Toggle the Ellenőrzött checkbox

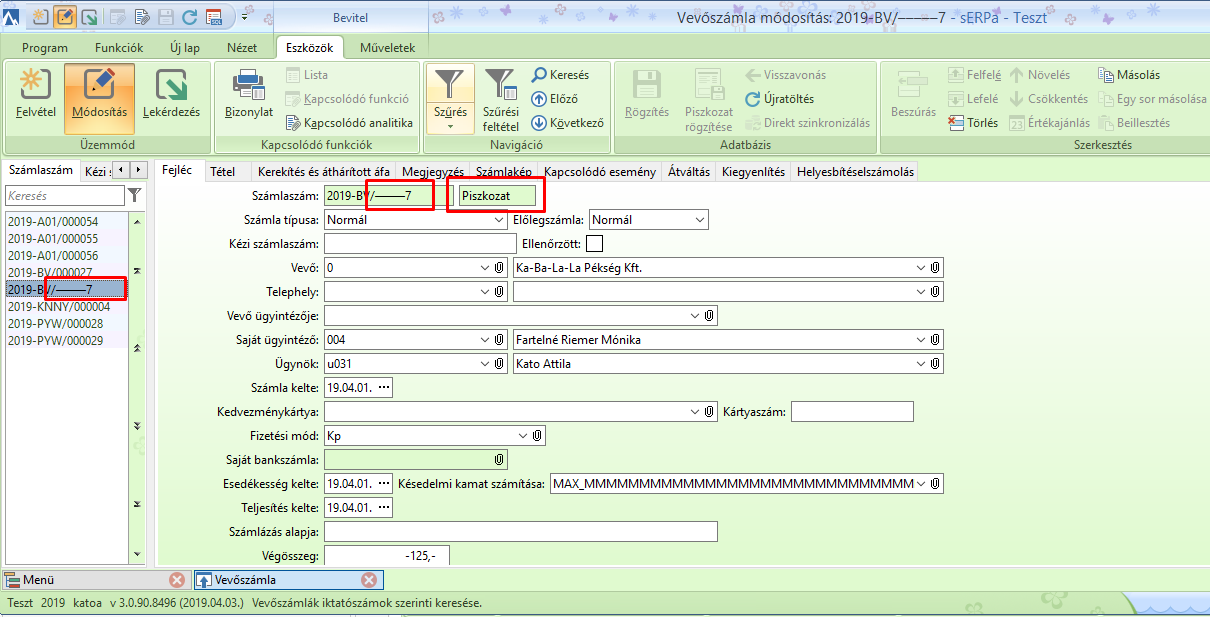[x=595, y=243]
